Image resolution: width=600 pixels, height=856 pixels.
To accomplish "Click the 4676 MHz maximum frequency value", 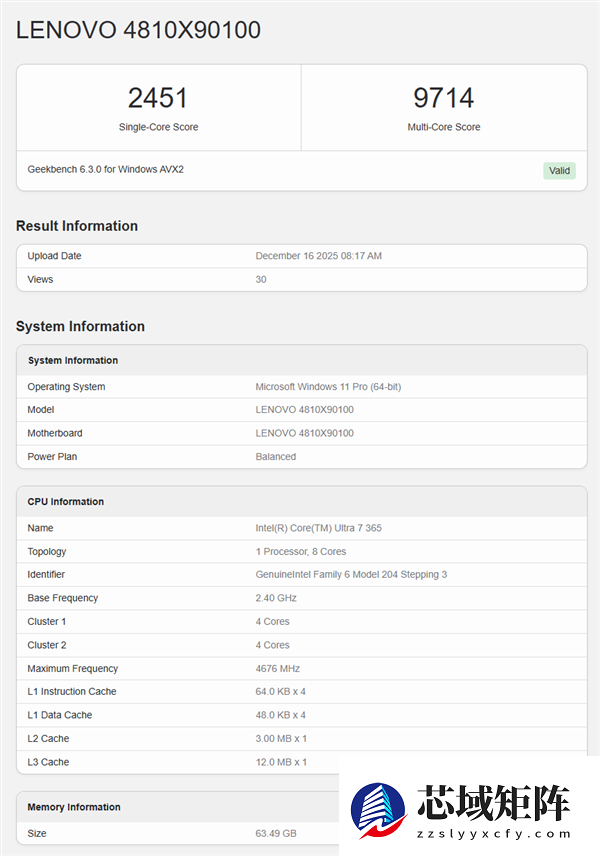I will 277,669.
